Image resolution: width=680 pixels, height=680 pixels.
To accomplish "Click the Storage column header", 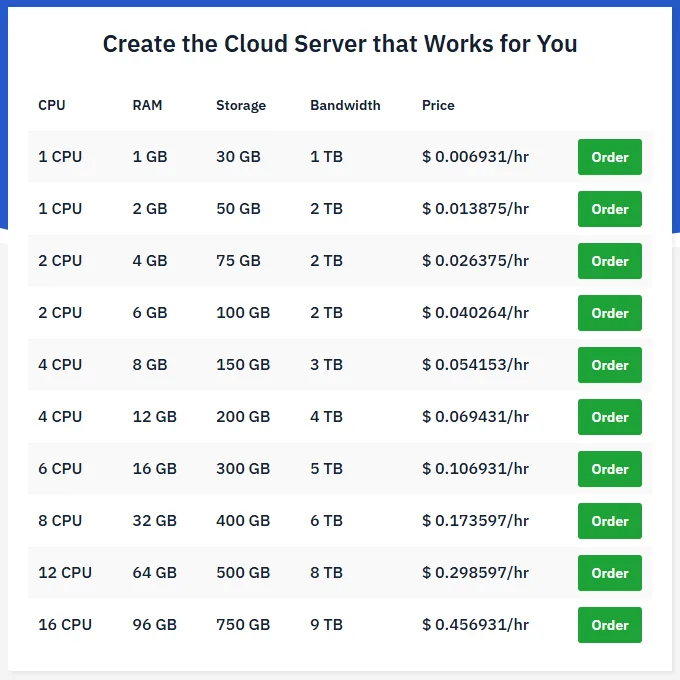I will [x=241, y=106].
